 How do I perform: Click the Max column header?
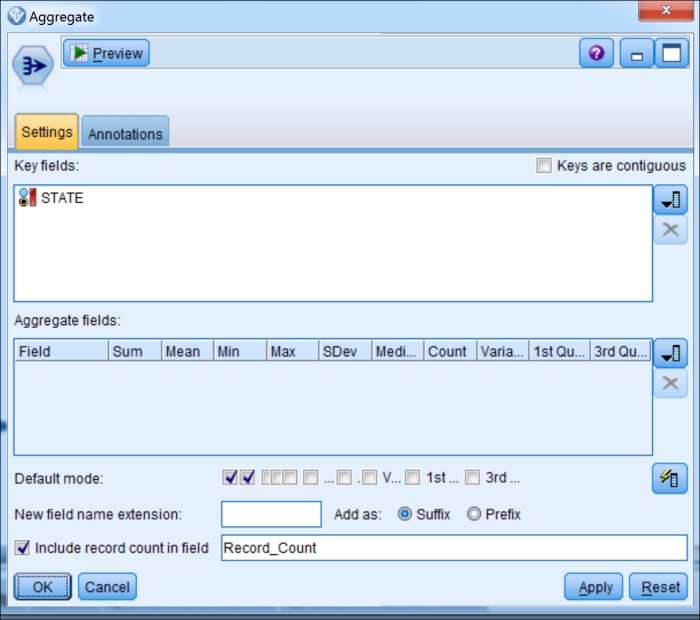click(293, 351)
